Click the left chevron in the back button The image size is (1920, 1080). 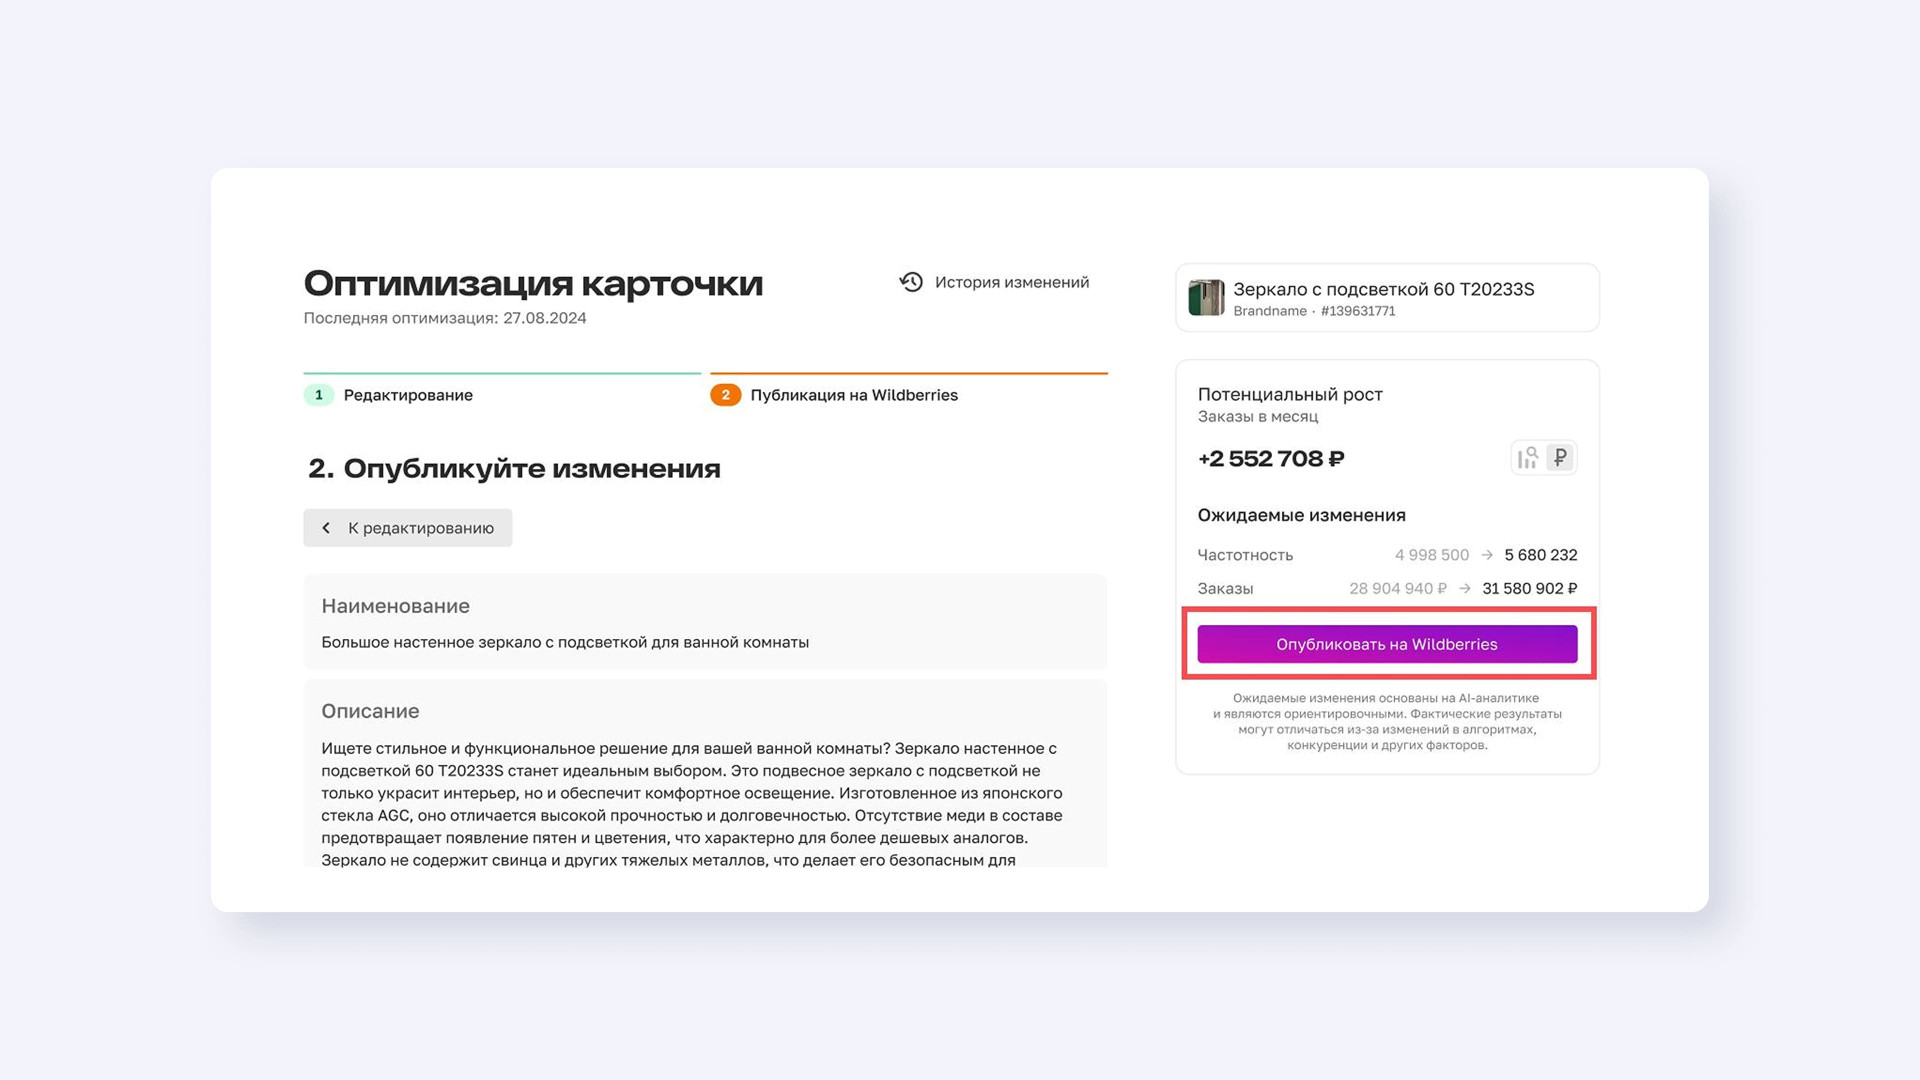pos(326,528)
